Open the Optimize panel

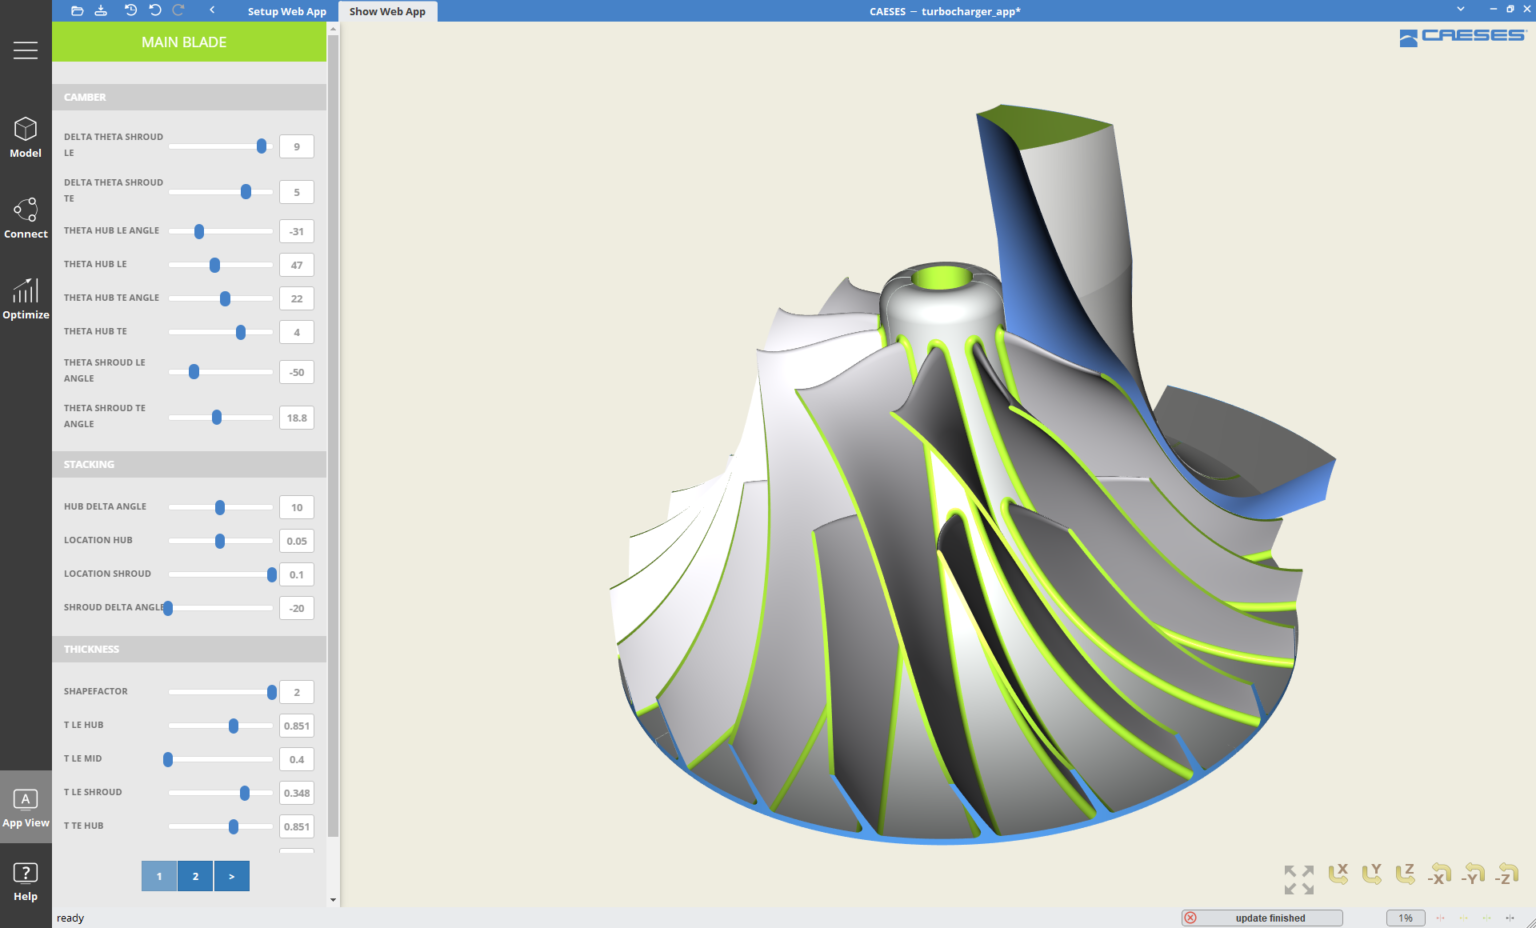25,298
